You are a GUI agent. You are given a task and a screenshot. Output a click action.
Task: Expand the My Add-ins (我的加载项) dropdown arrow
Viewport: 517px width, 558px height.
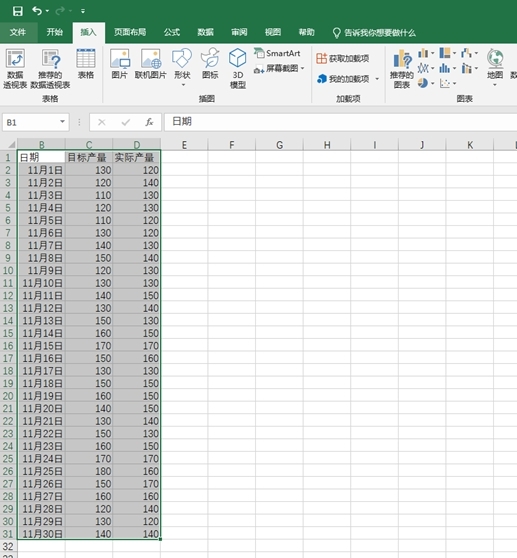(377, 79)
